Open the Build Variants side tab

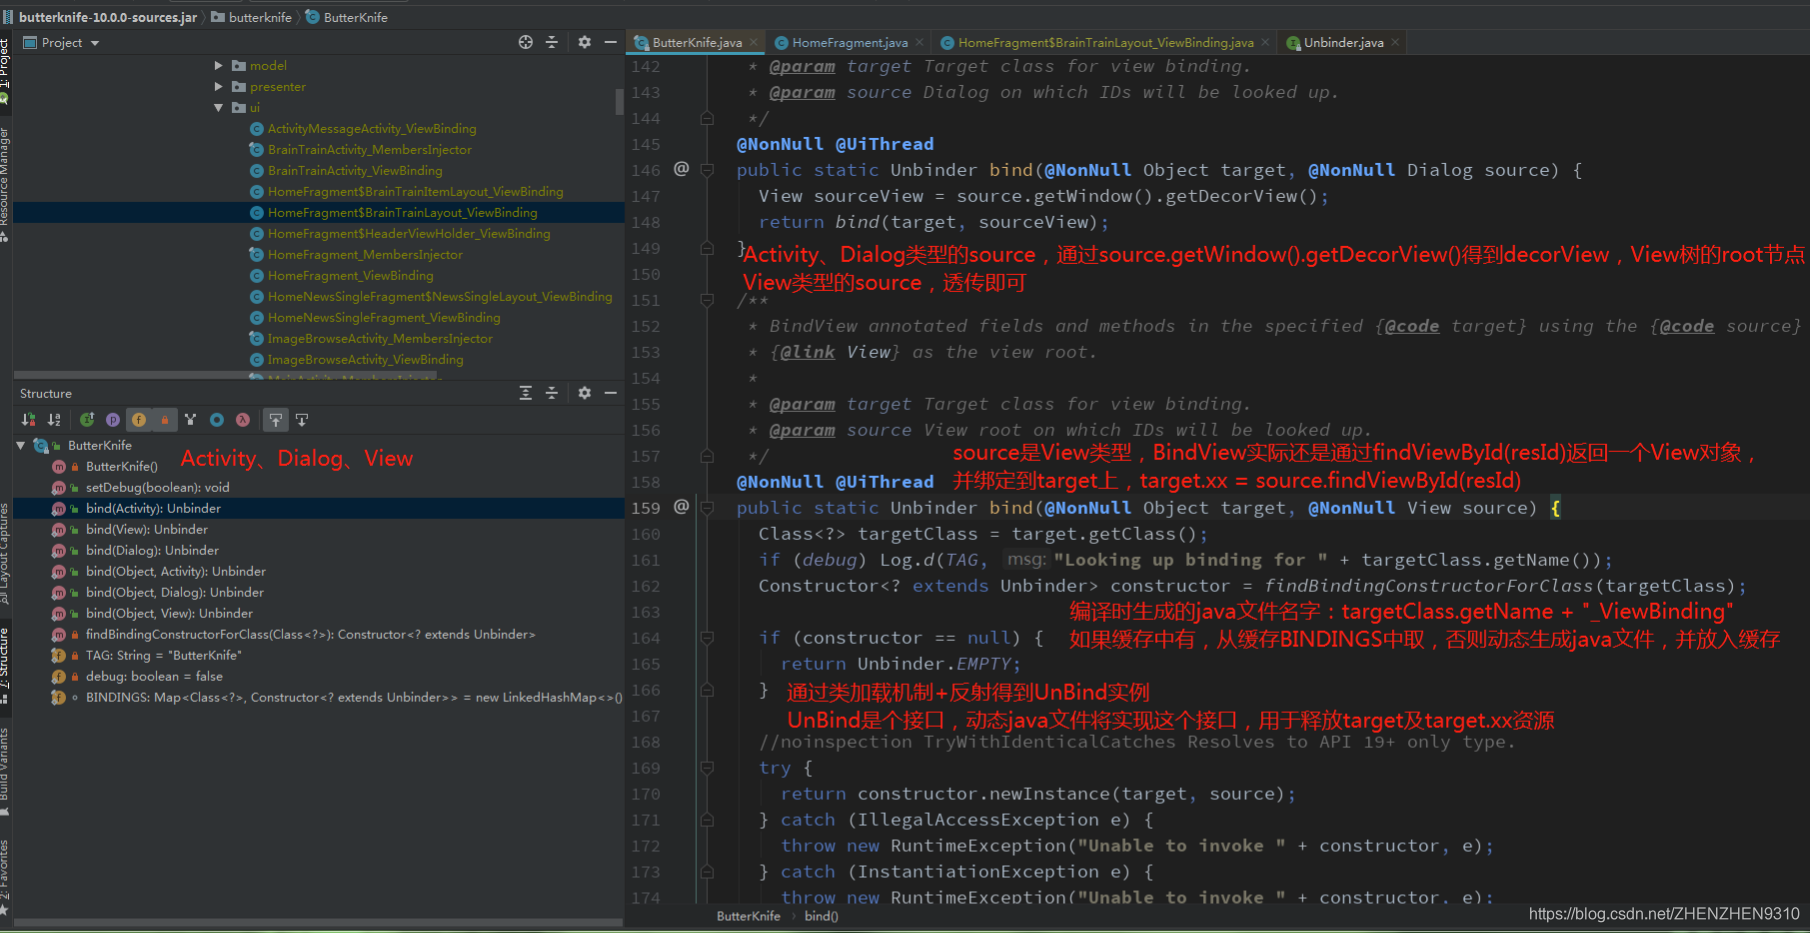(5, 770)
